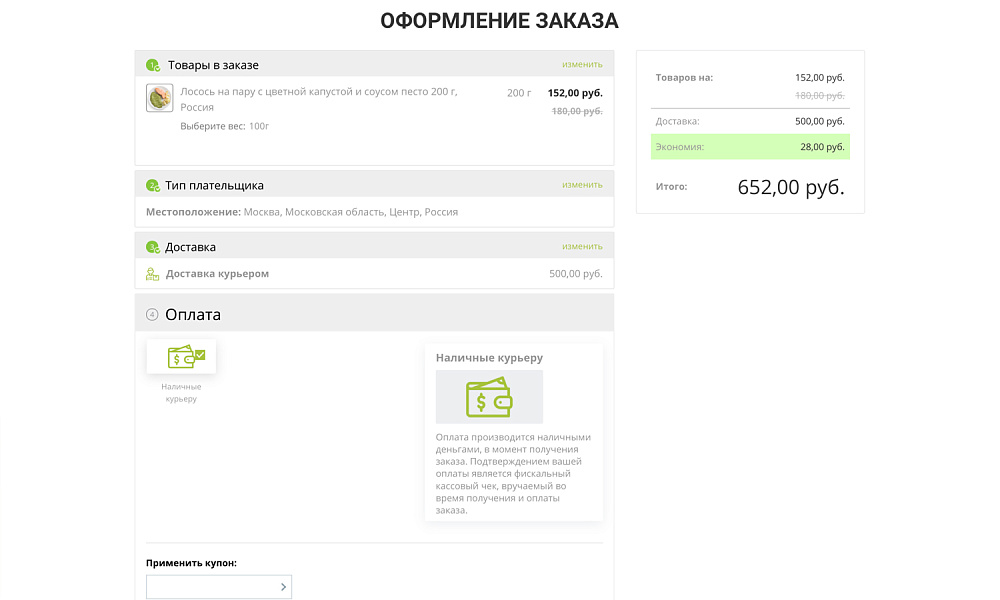The width and height of the screenshot is (1000, 600).
Task: Click the coupon submit arrow button
Action: pos(283,587)
